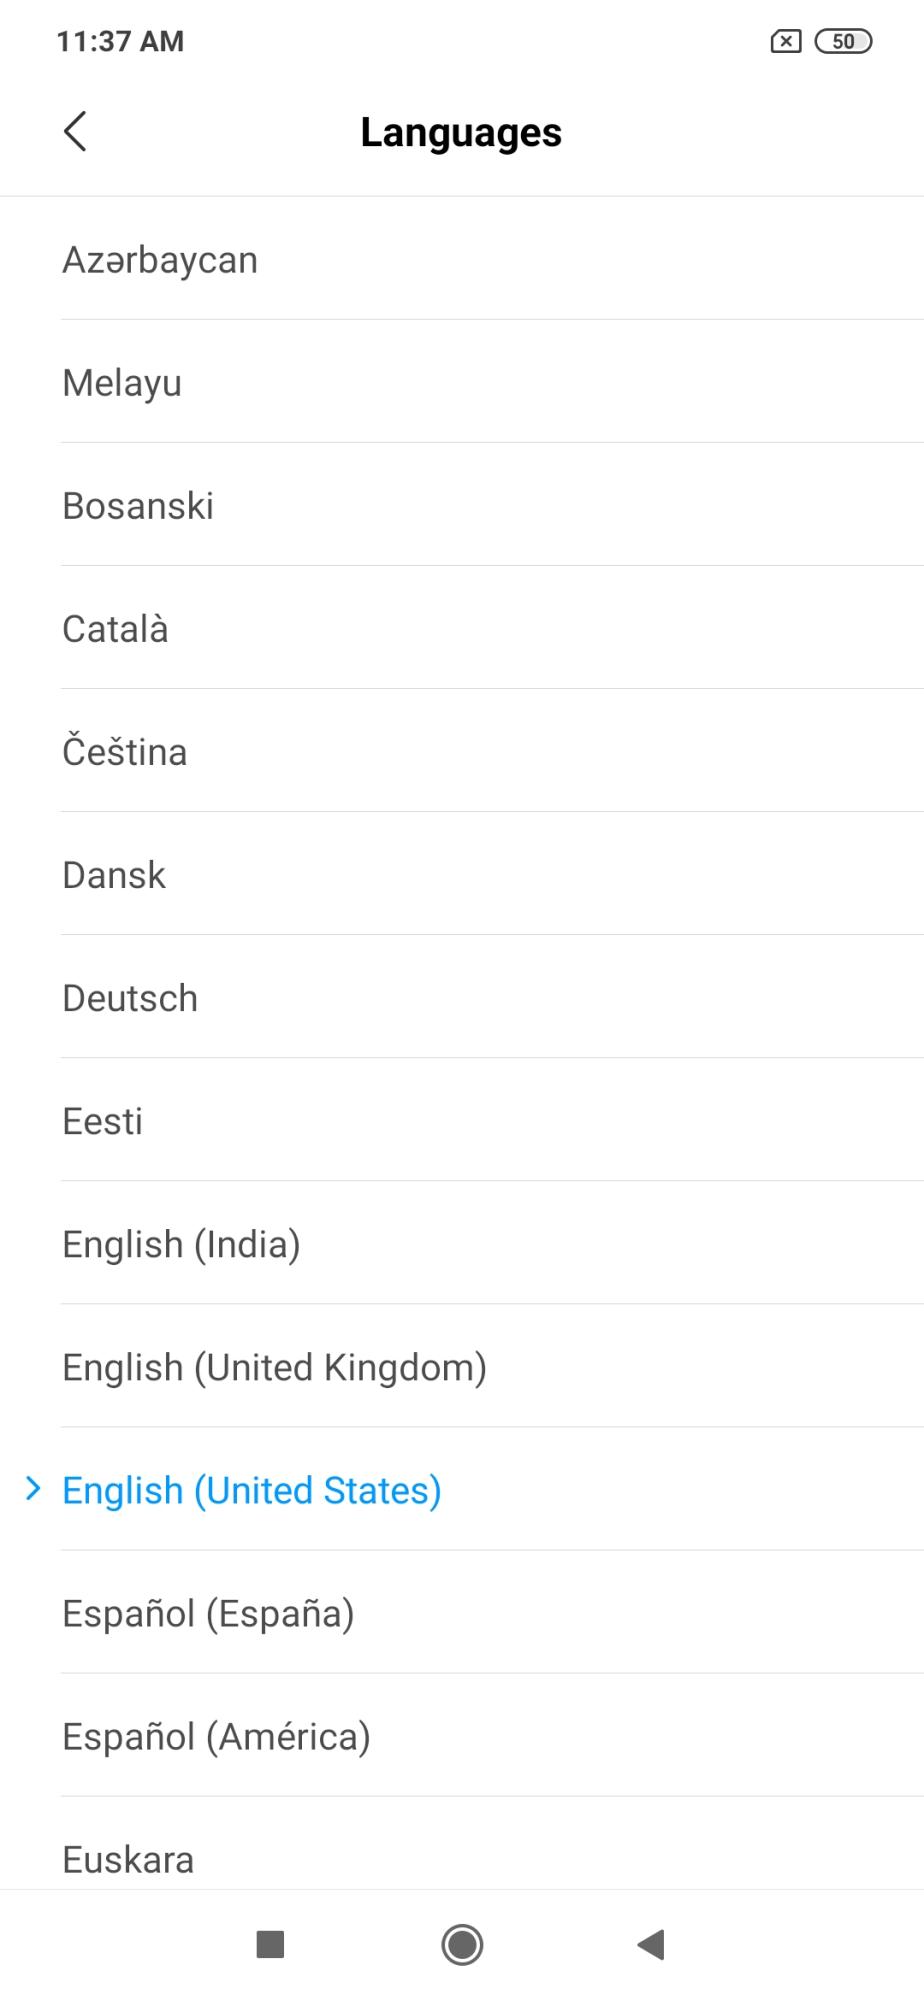Pick Català as the language

point(115,629)
